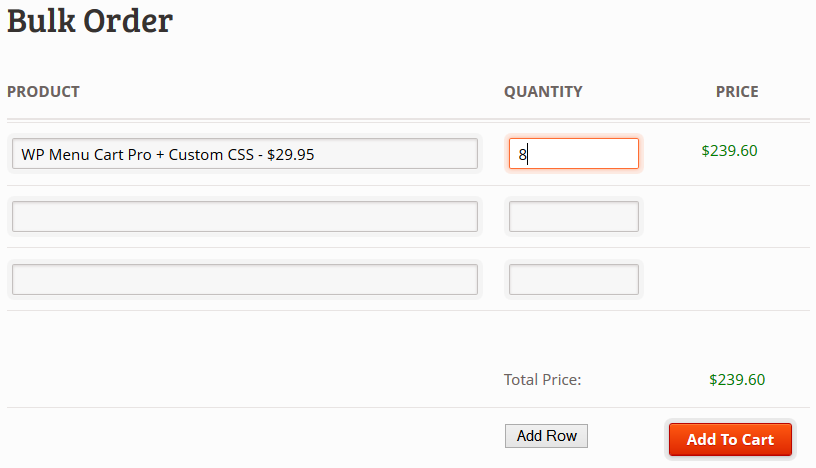Focus the WP Menu Cart Pro product field

pos(245,154)
